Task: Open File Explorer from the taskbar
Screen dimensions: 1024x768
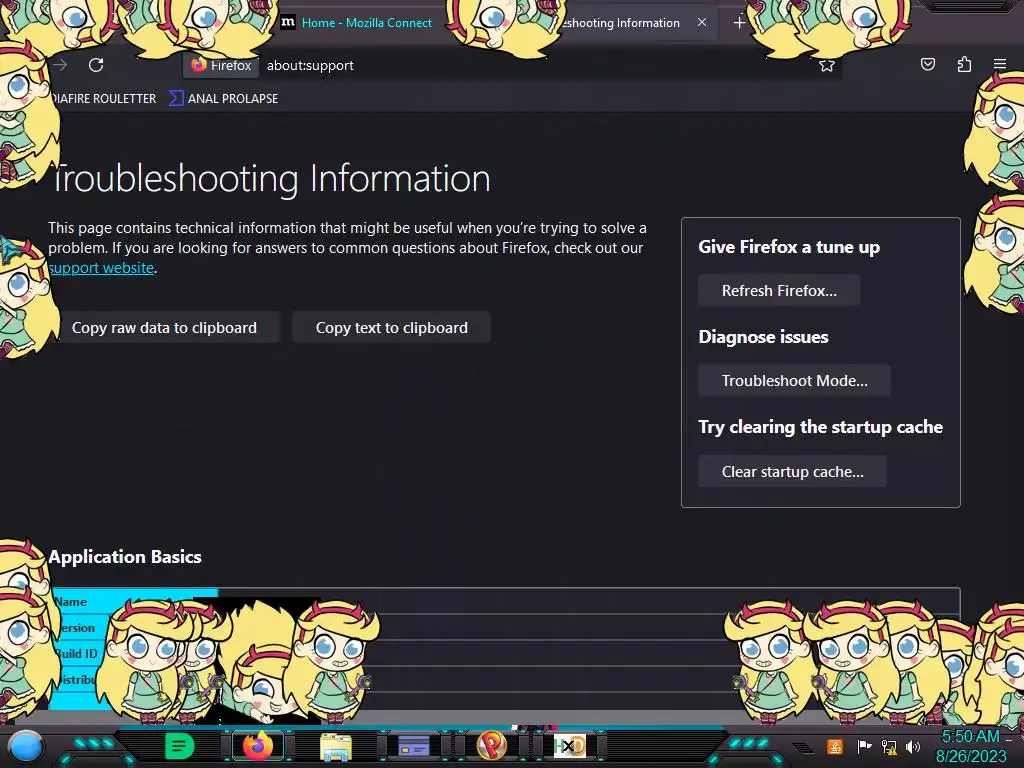Action: click(336, 747)
